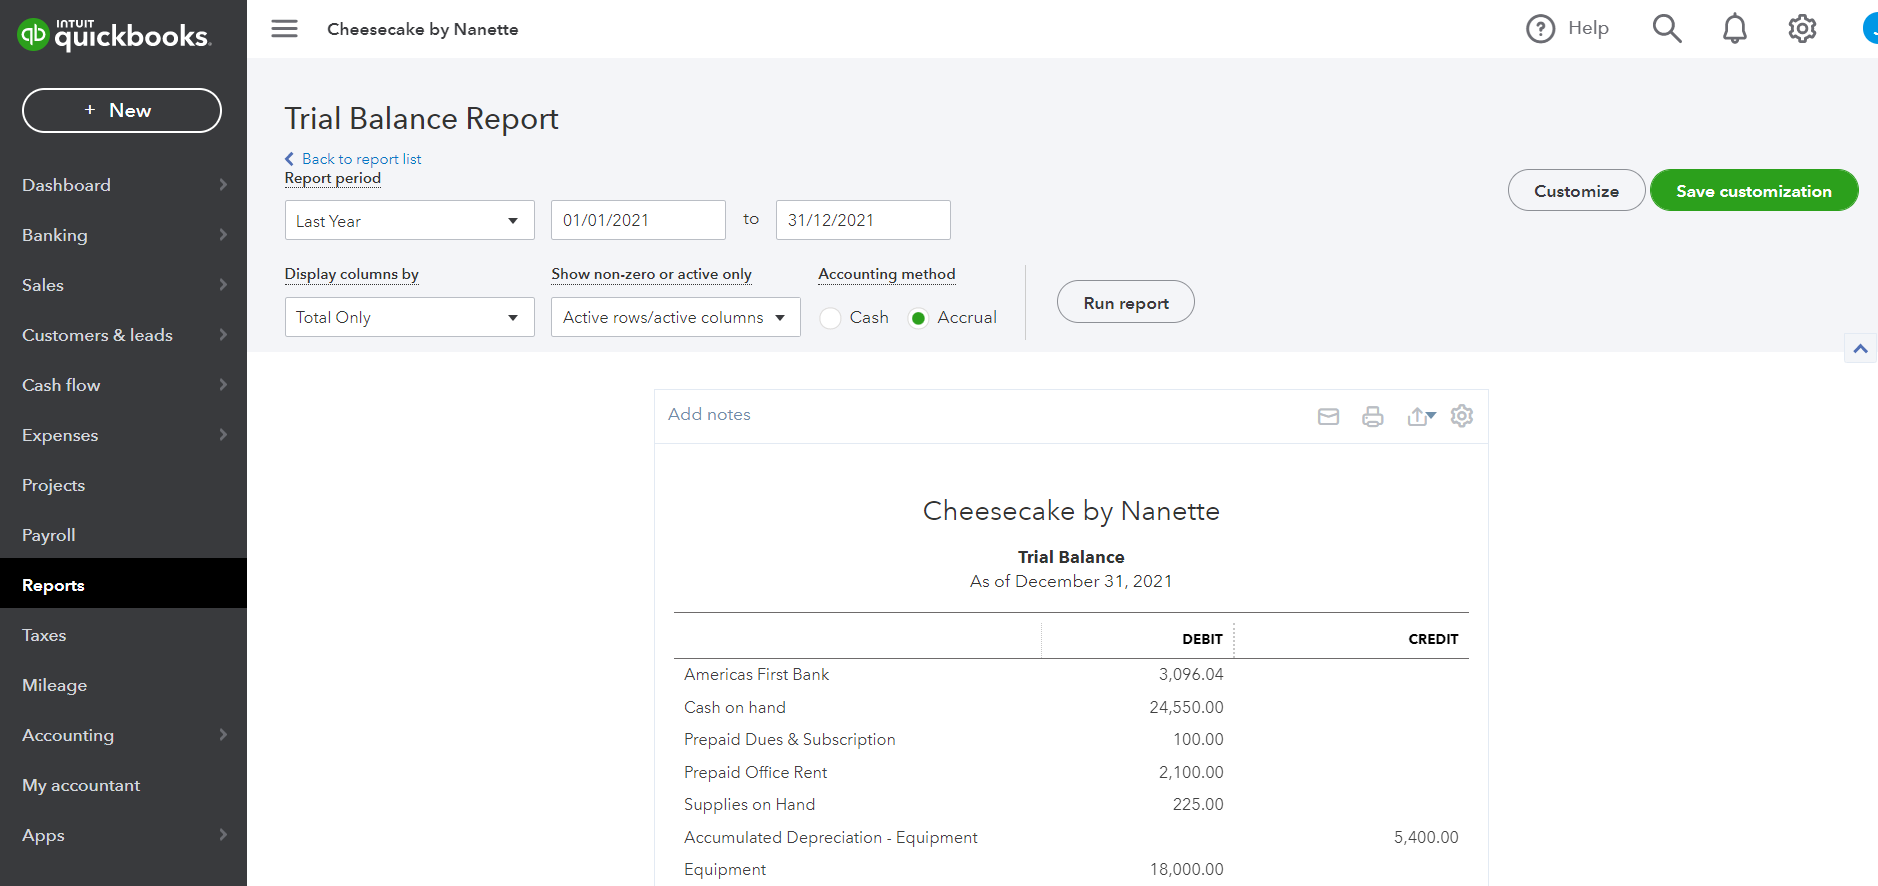Print the Trial Balance report
1878x886 pixels.
(1373, 417)
